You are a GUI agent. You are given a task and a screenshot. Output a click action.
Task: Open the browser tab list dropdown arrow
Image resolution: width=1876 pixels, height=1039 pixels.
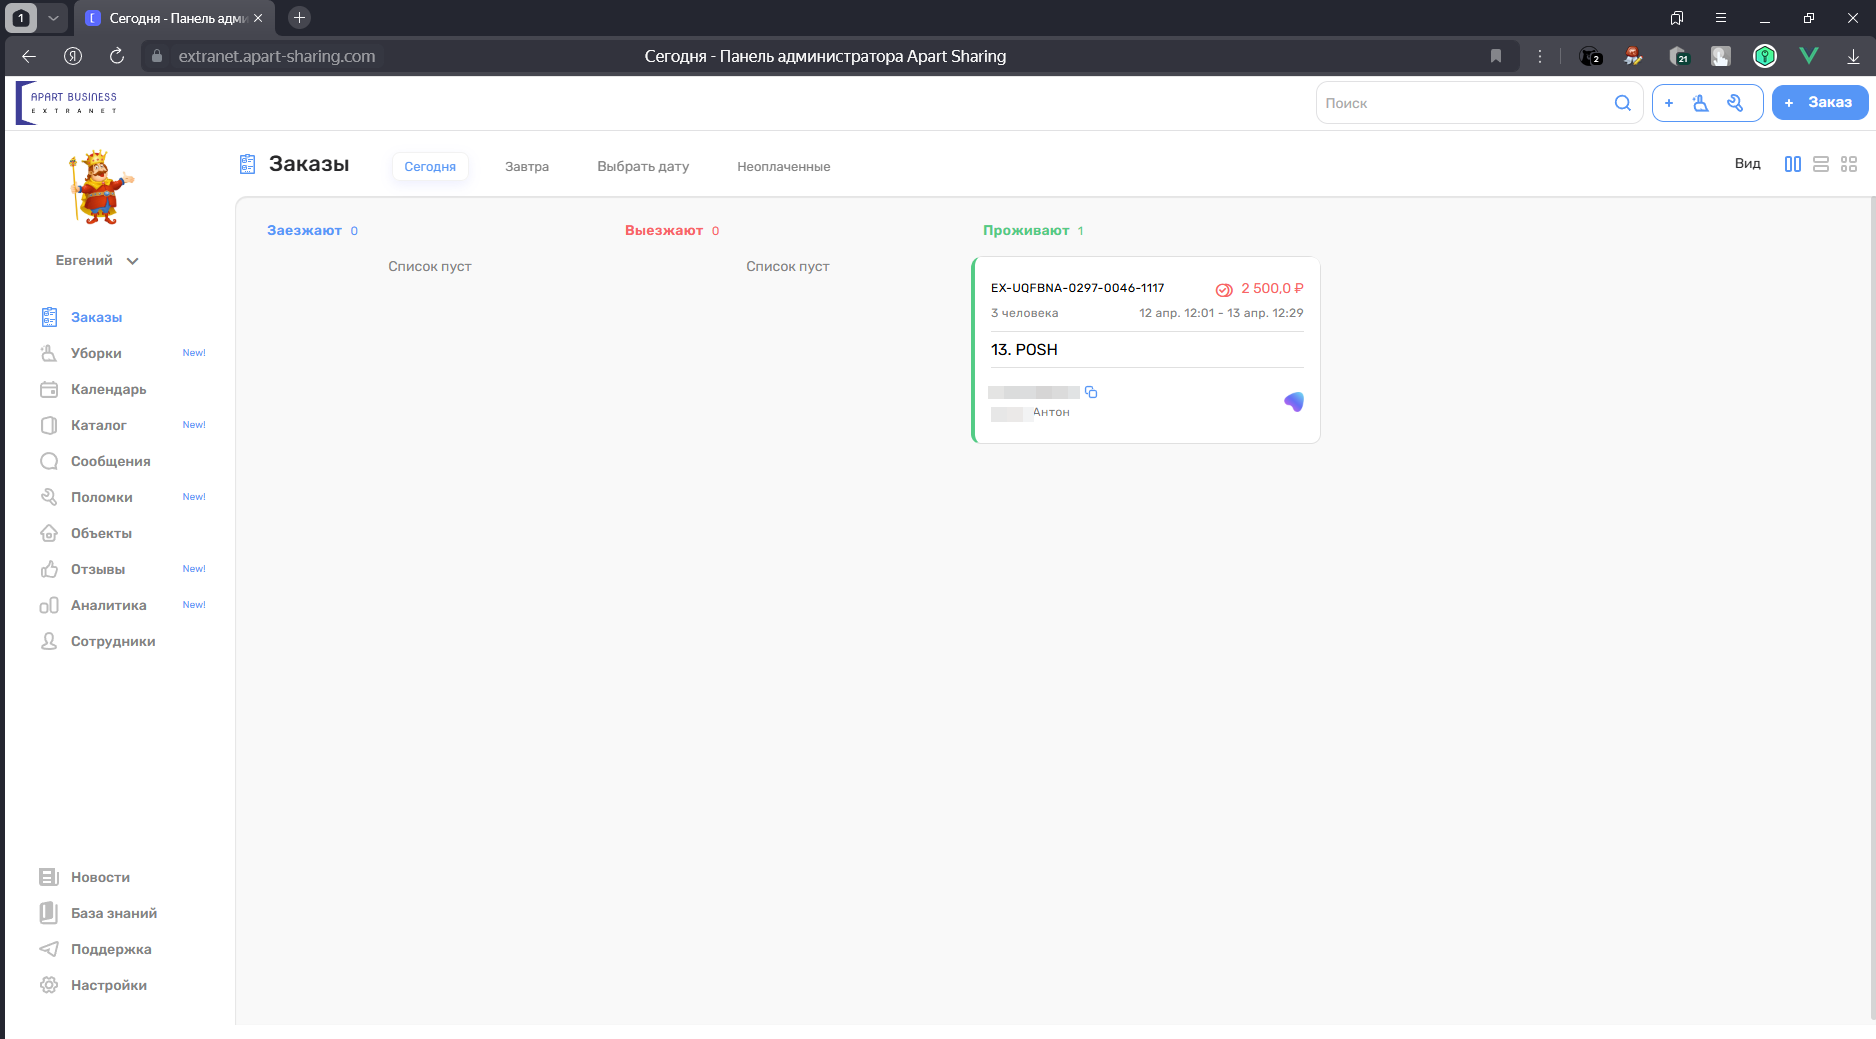[54, 18]
